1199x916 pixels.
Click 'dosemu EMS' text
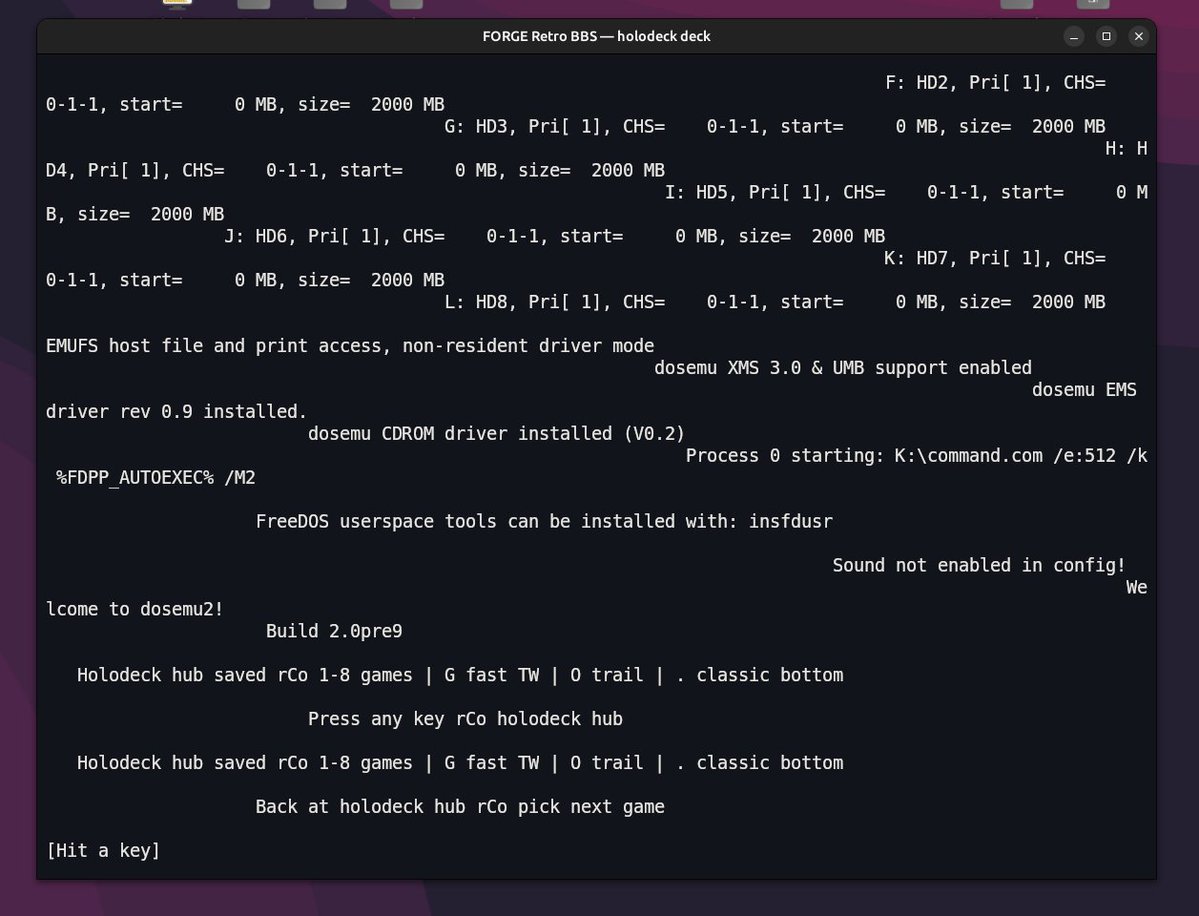(1084, 390)
